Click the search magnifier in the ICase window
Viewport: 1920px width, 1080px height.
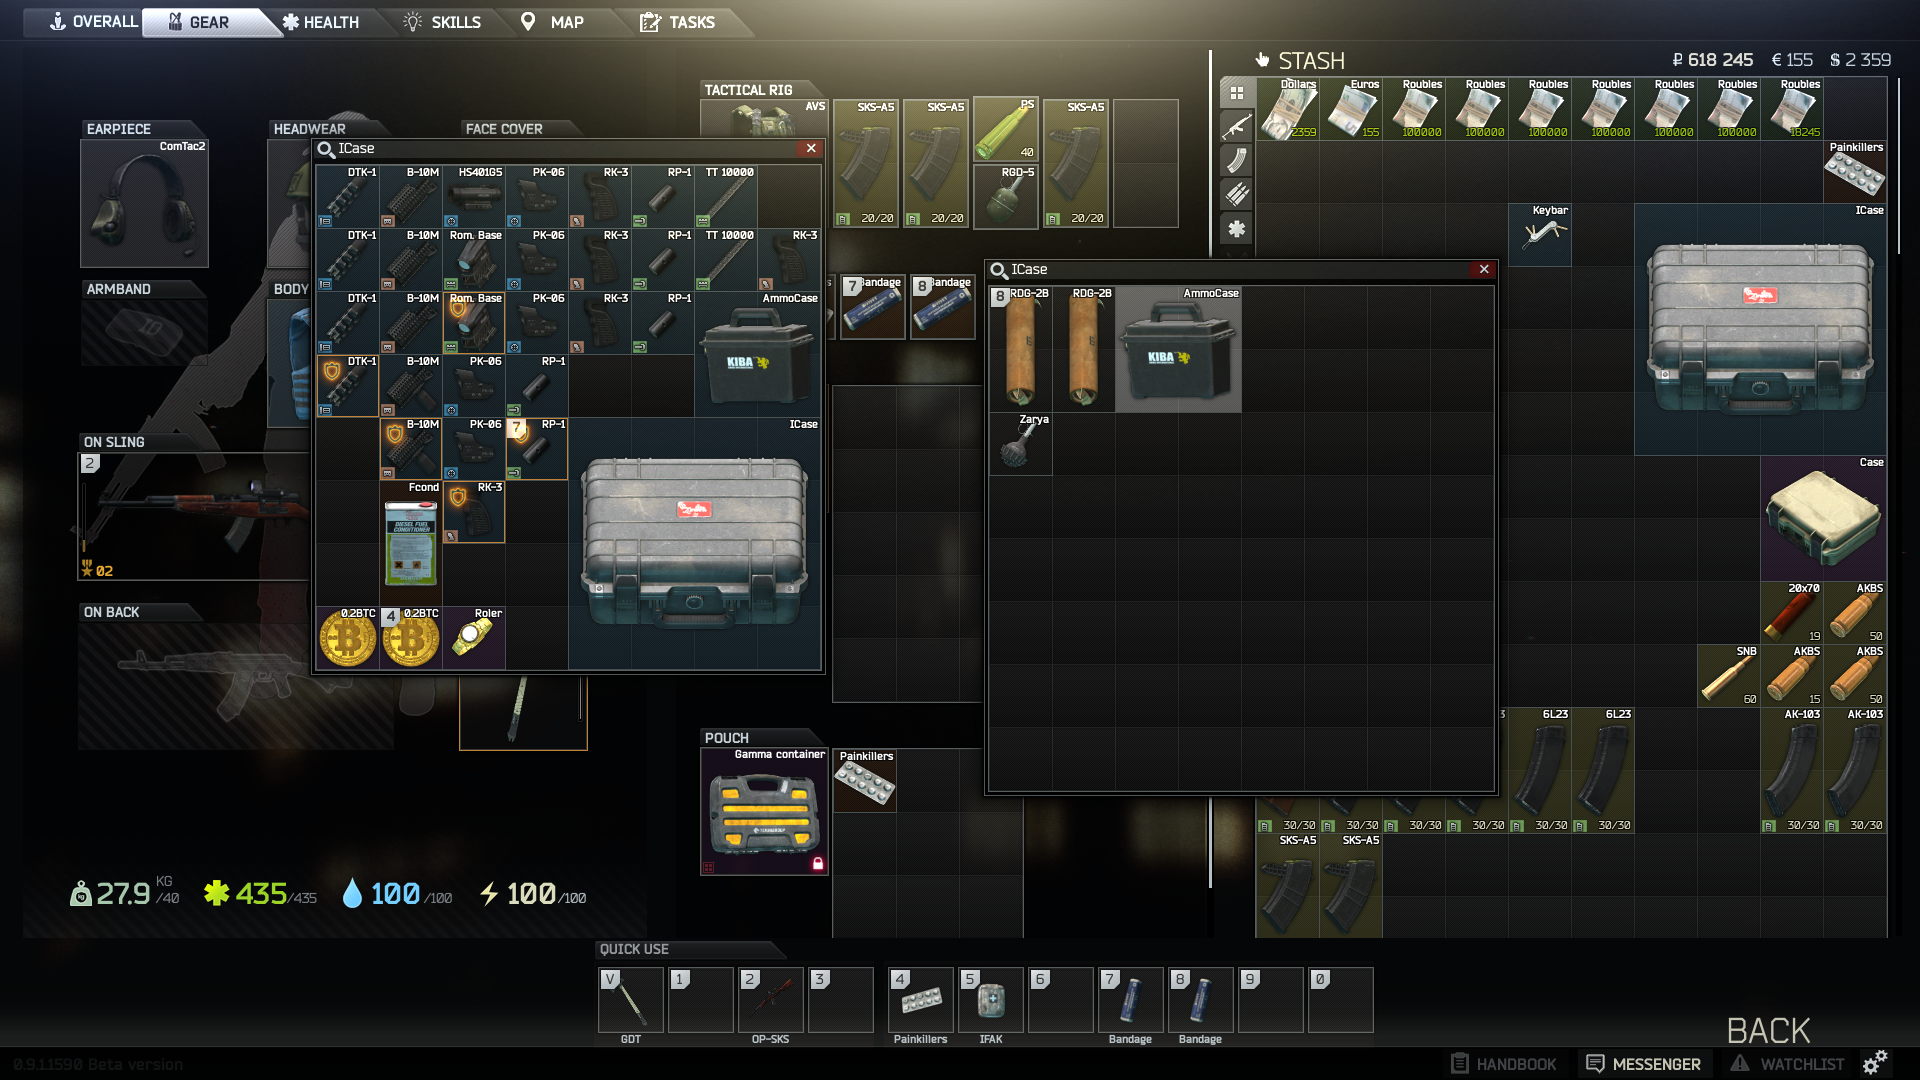coord(326,148)
